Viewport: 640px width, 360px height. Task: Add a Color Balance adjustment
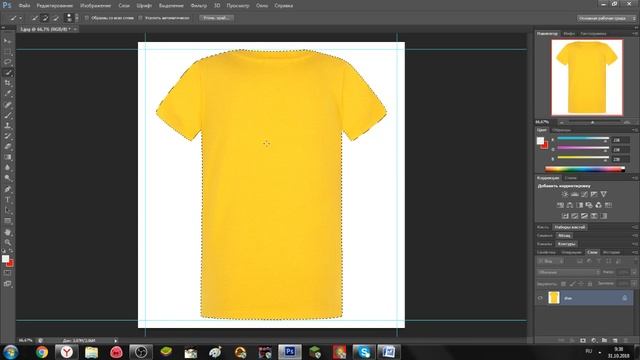tap(570, 205)
